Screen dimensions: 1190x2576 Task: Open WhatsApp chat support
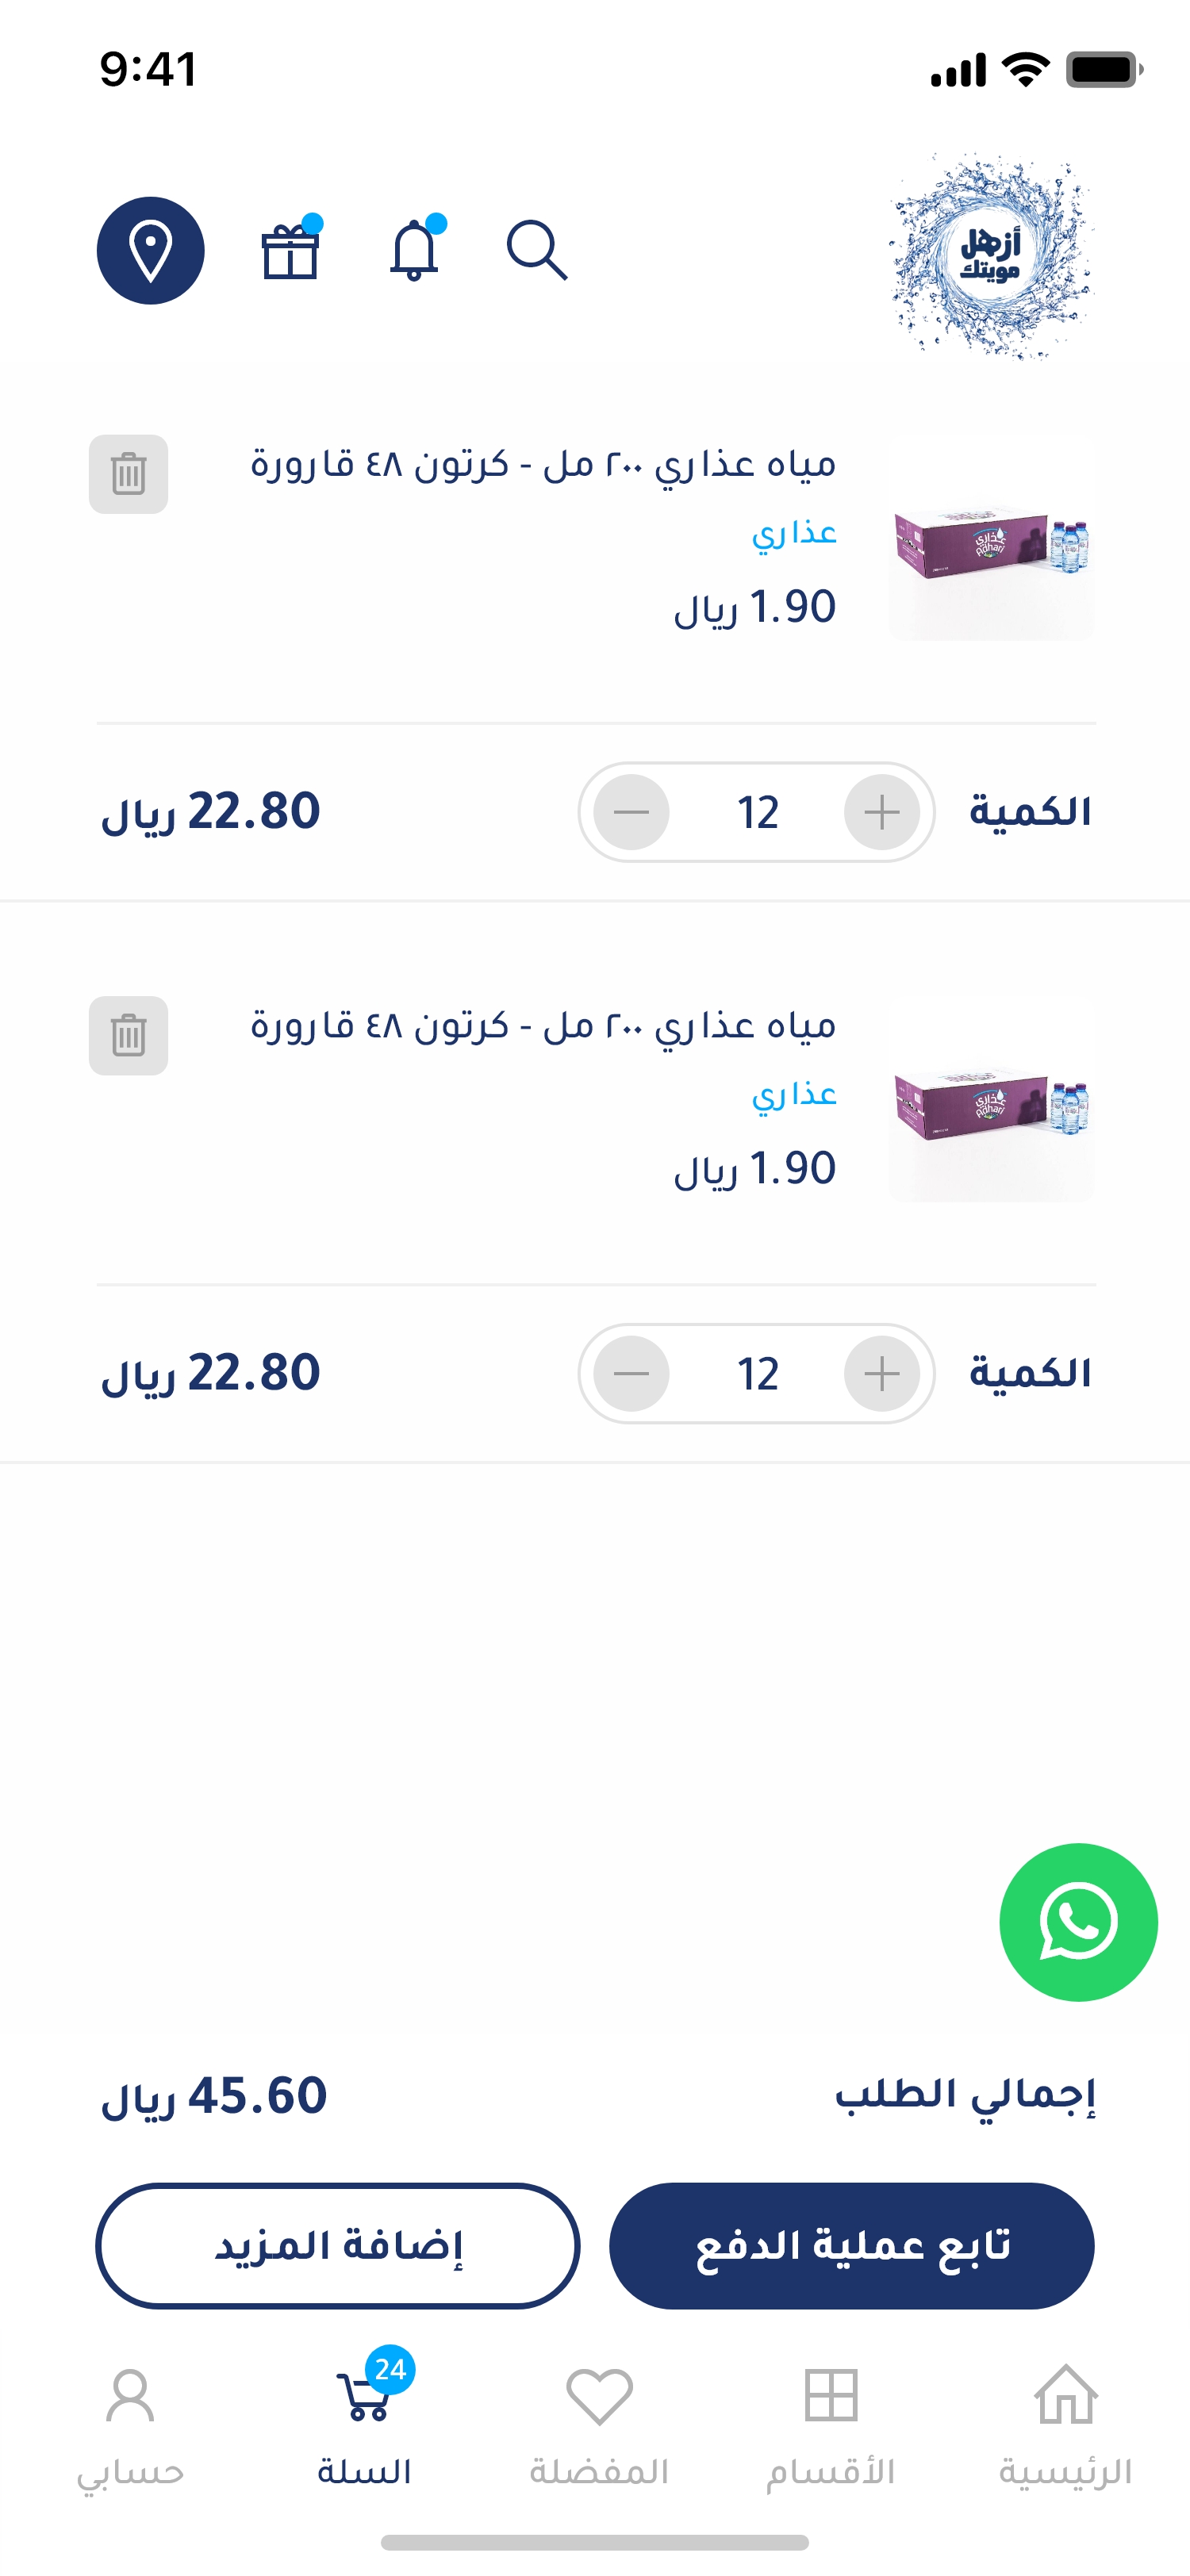tap(1078, 1922)
